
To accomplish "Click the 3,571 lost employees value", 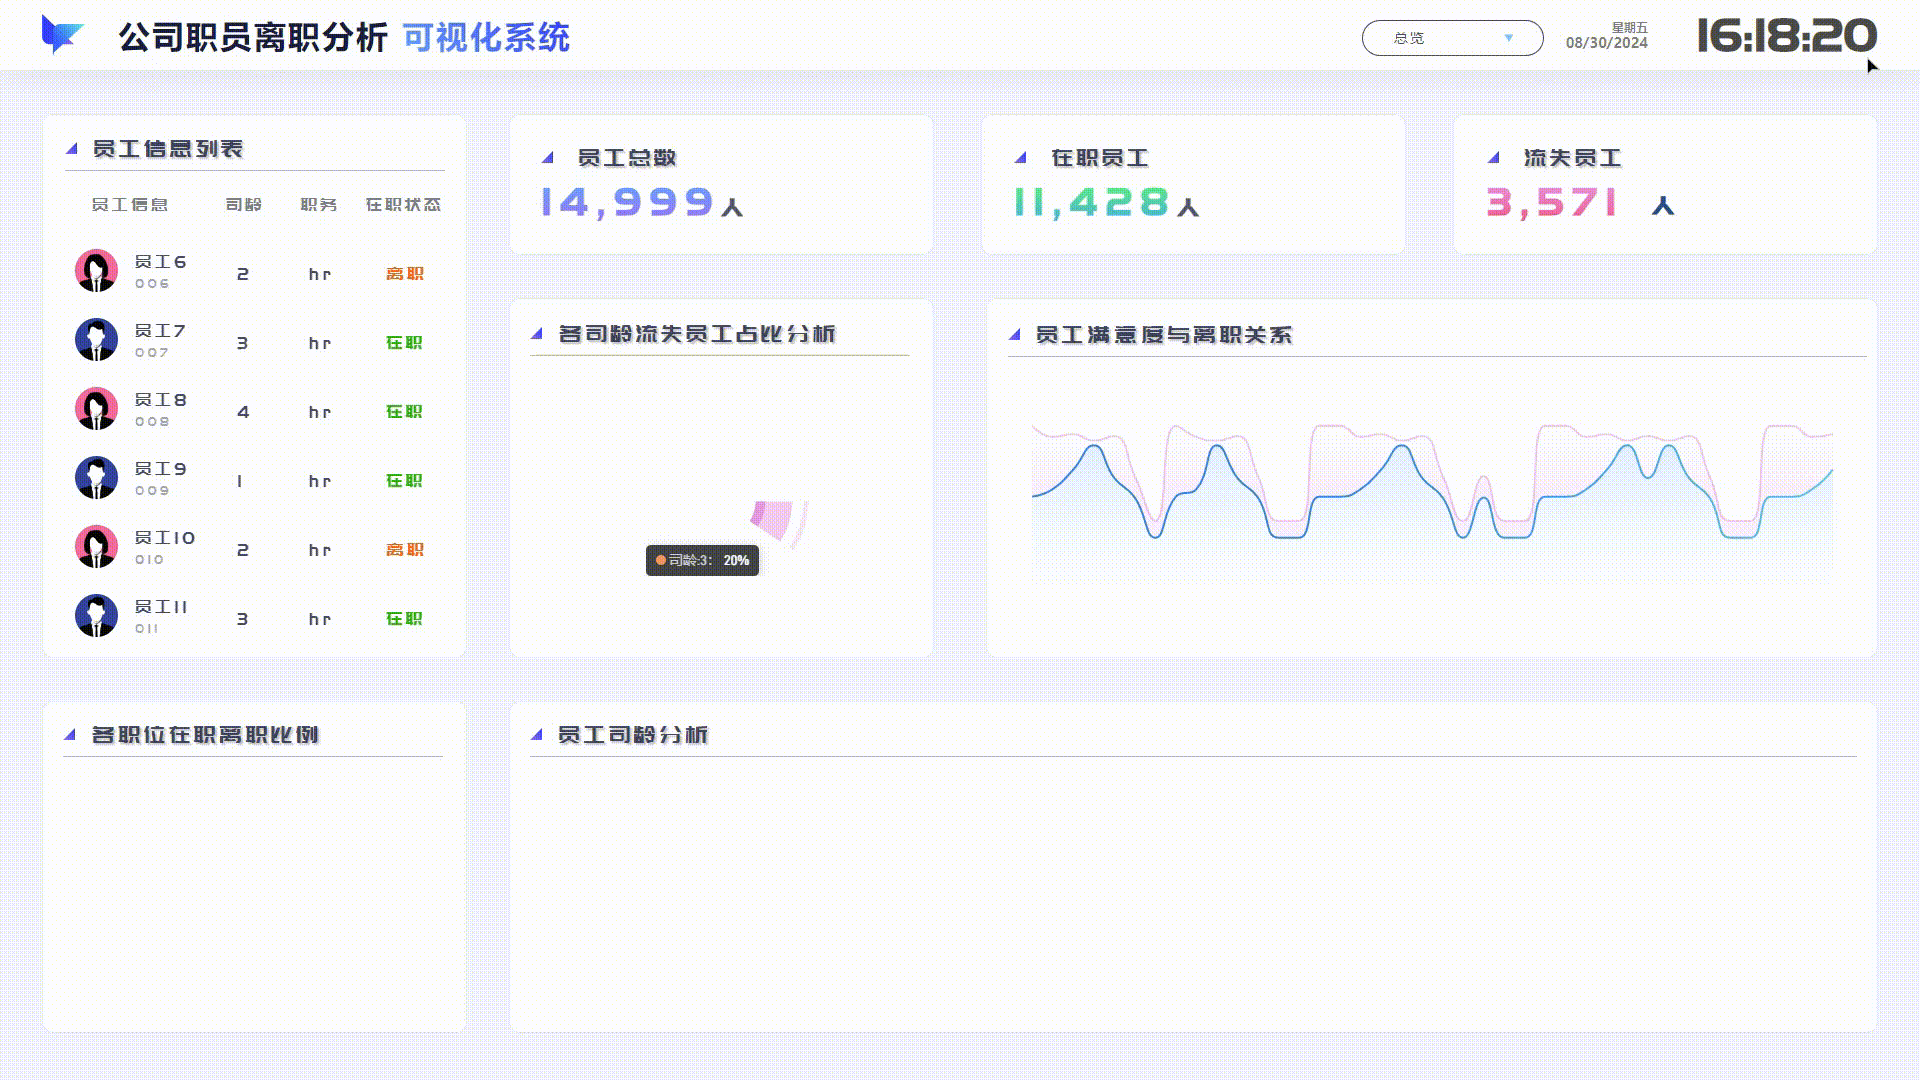I will click(x=1551, y=203).
